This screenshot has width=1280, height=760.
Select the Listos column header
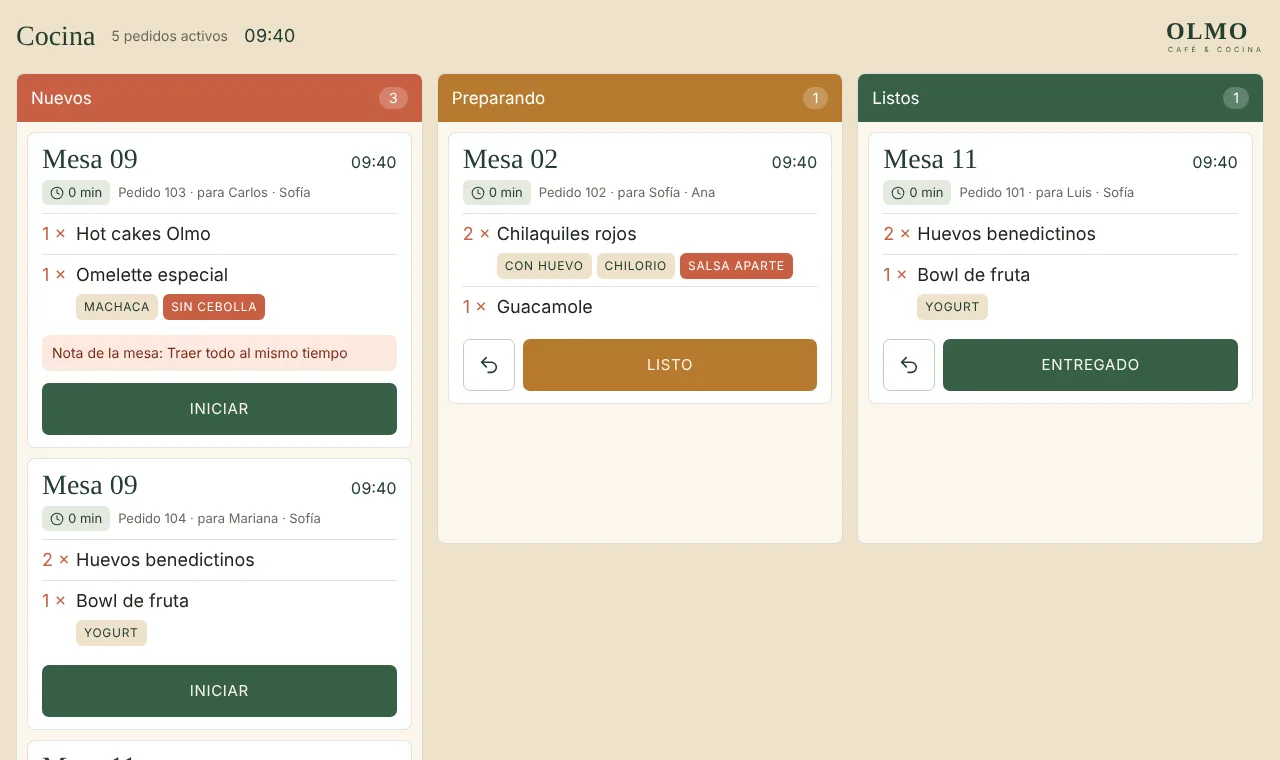pyautogui.click(x=1060, y=98)
